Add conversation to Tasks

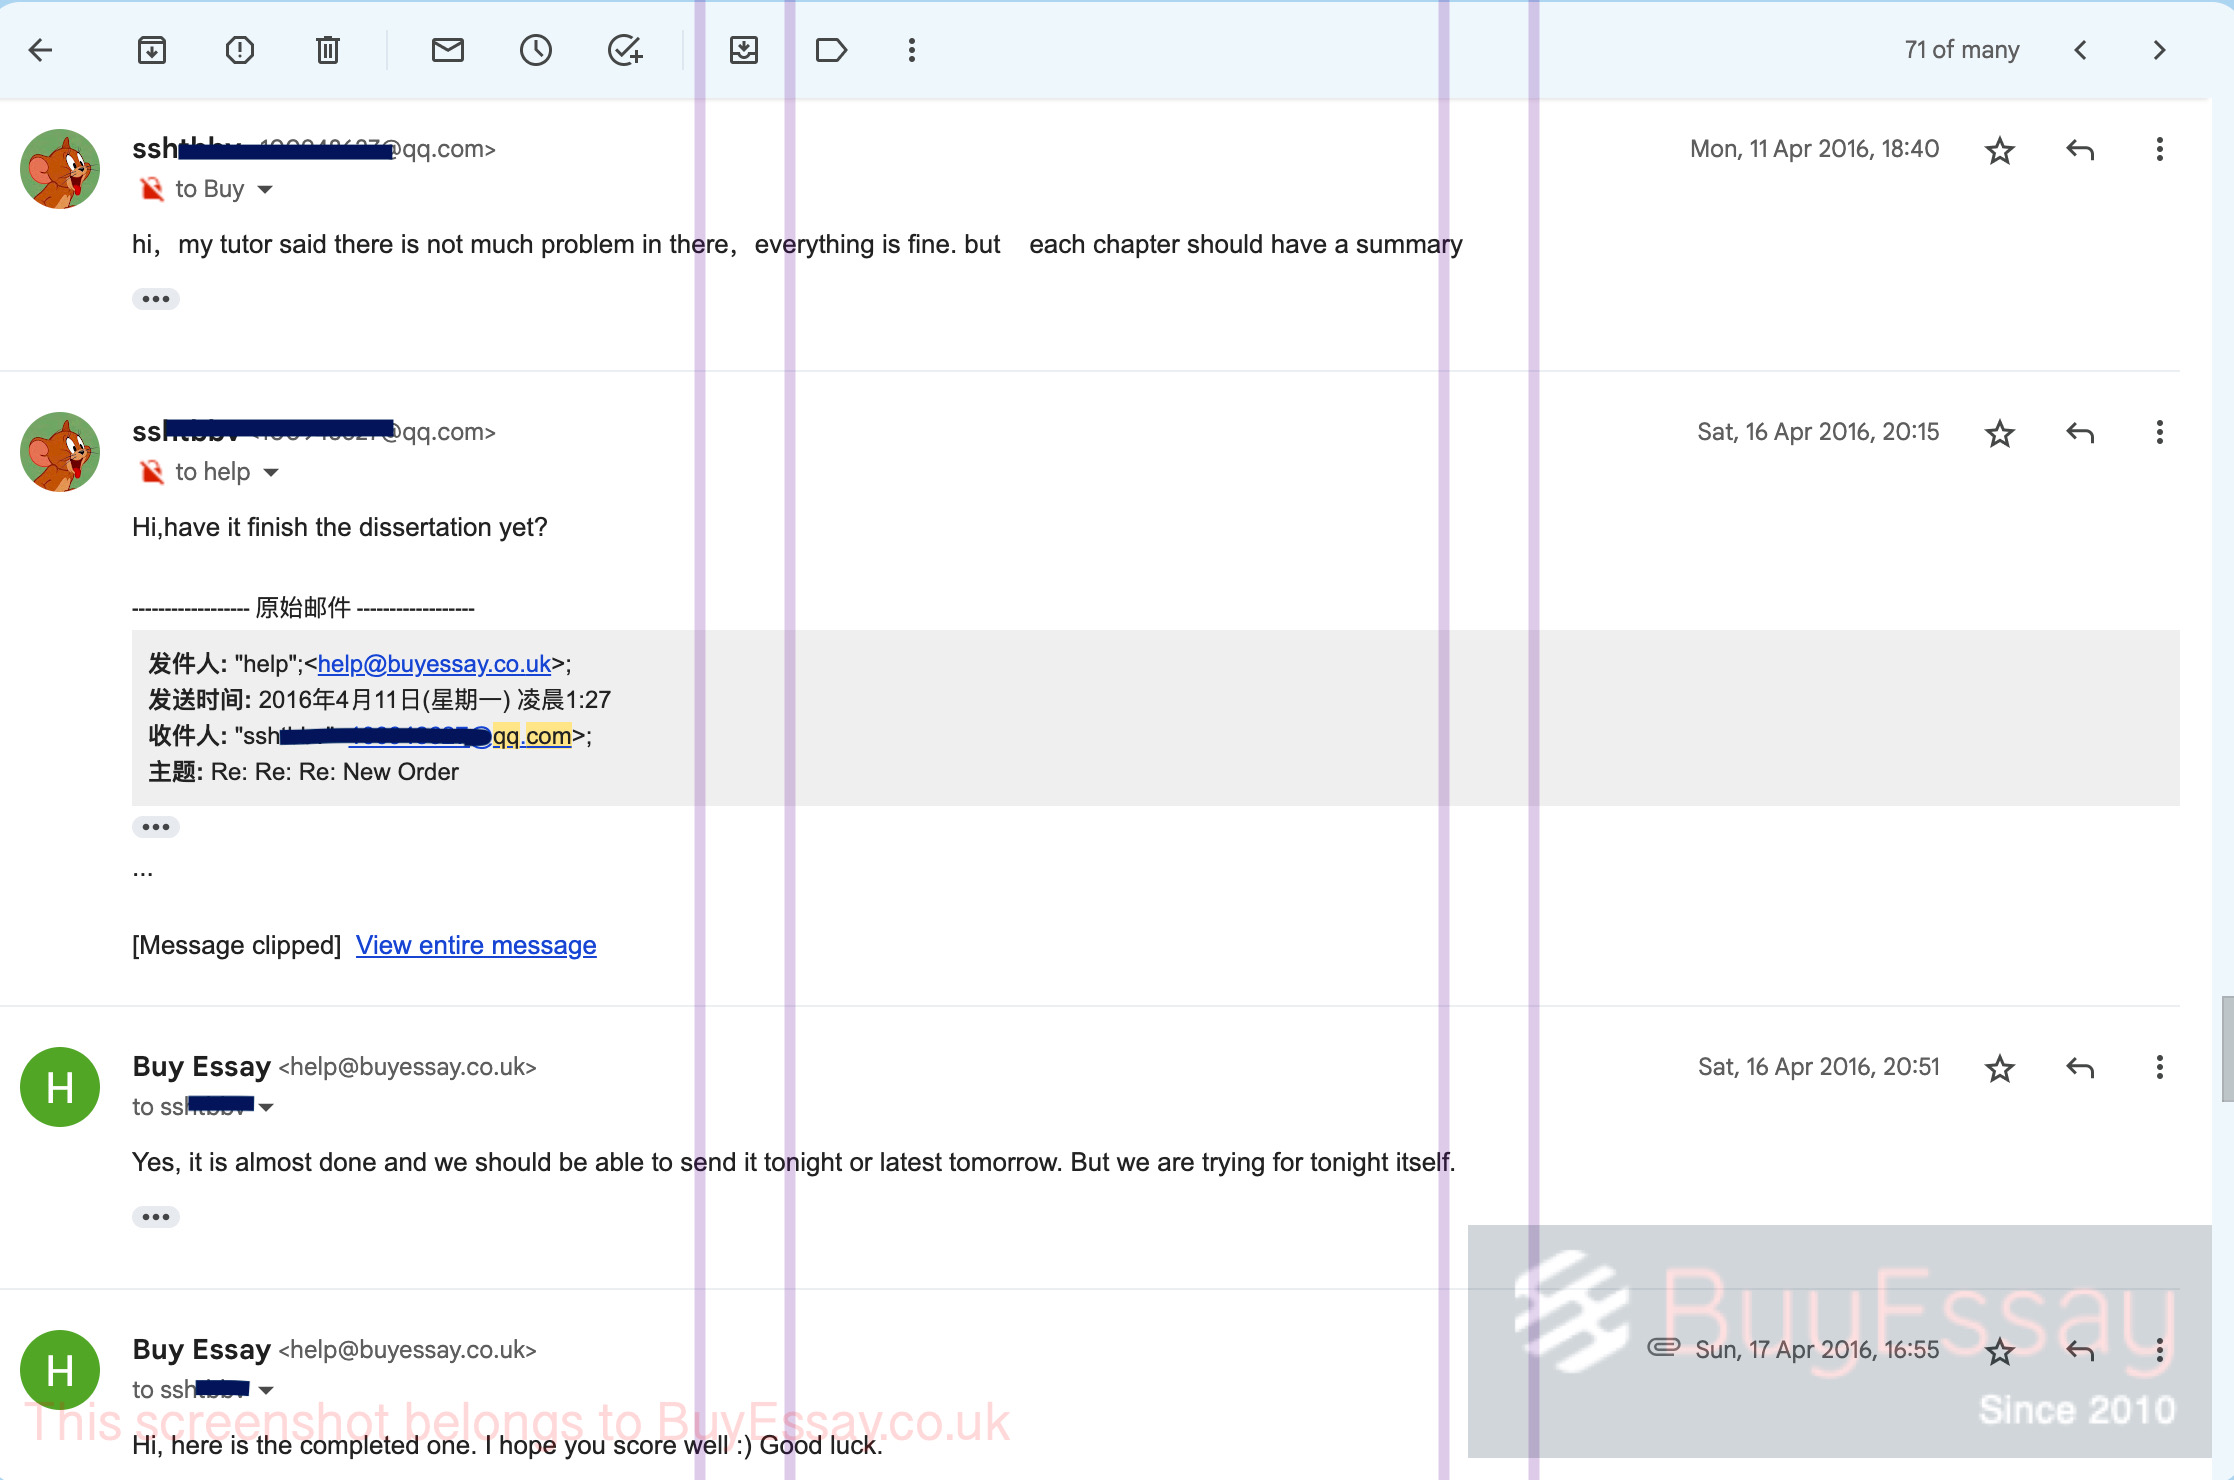click(625, 50)
